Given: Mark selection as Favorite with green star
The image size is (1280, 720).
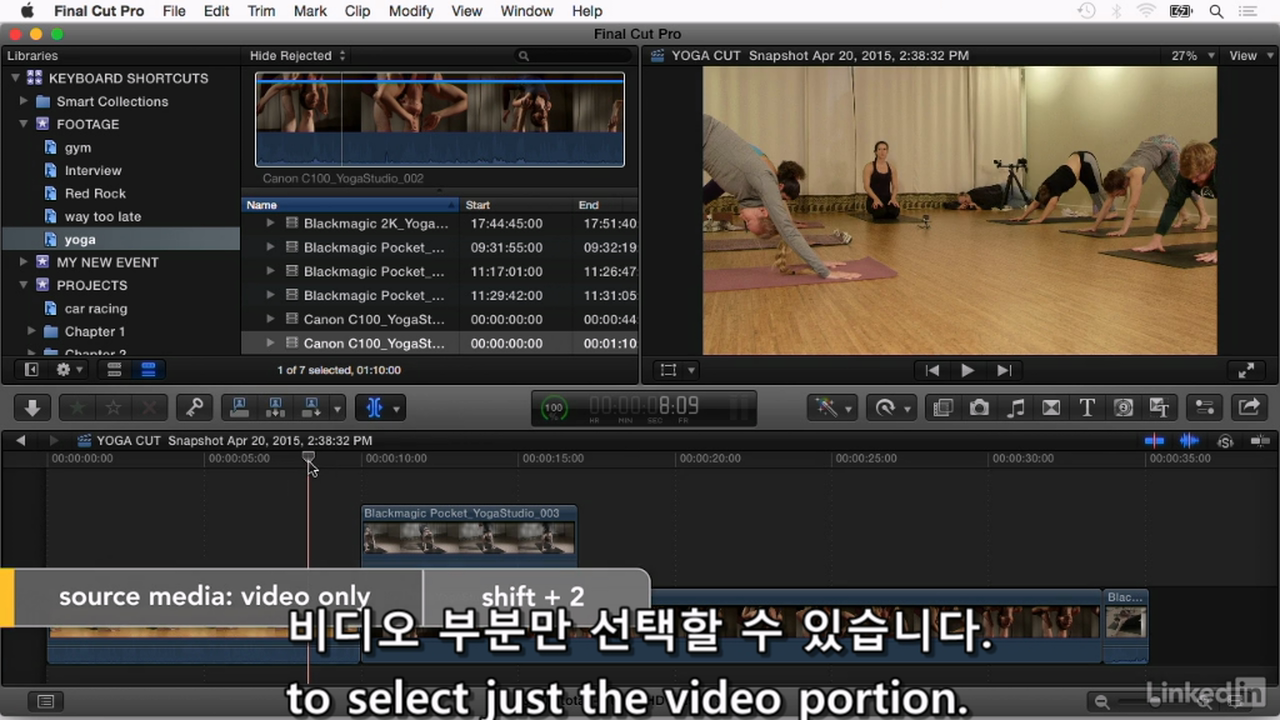Looking at the screenshot, I should (75, 407).
